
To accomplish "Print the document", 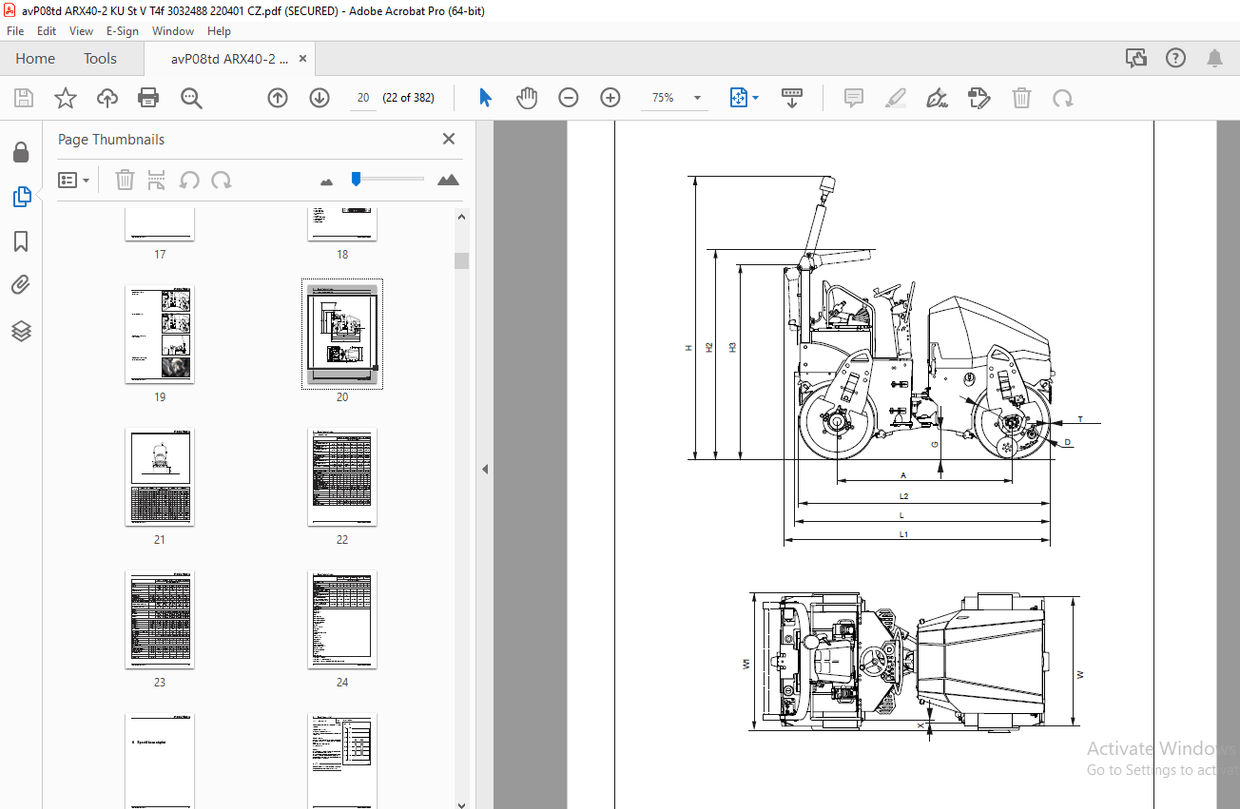I will [x=148, y=97].
